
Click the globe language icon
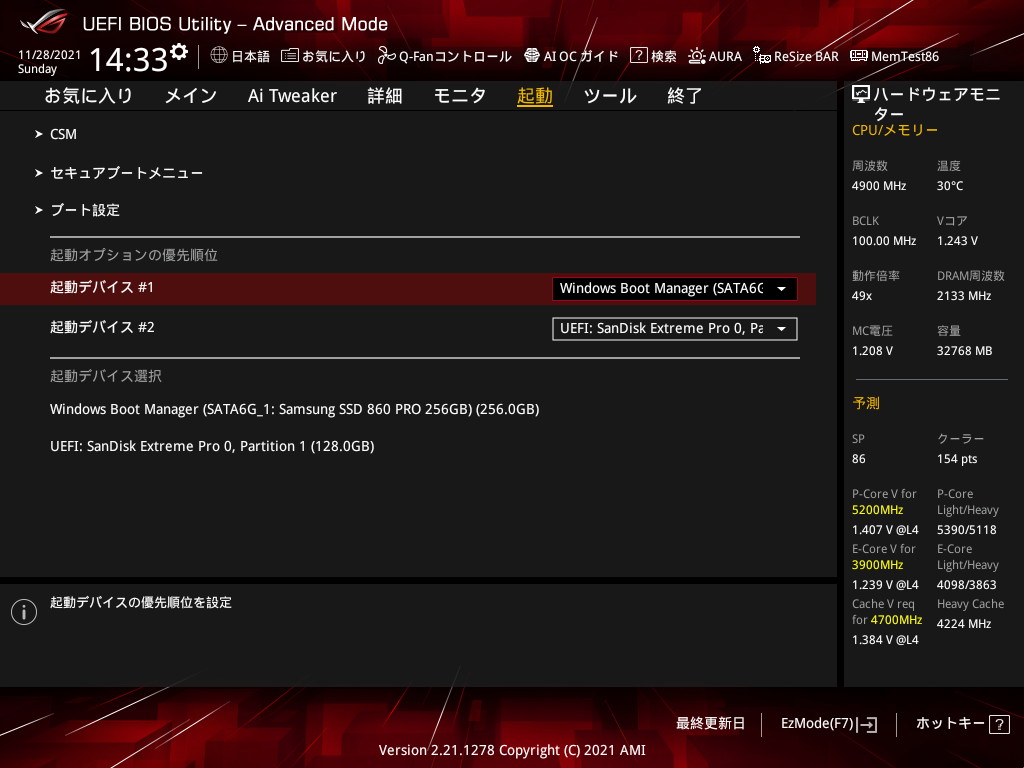coord(219,56)
